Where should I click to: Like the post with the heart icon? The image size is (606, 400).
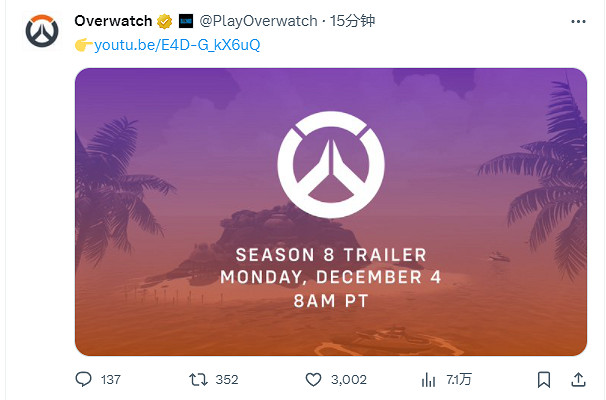coord(313,380)
